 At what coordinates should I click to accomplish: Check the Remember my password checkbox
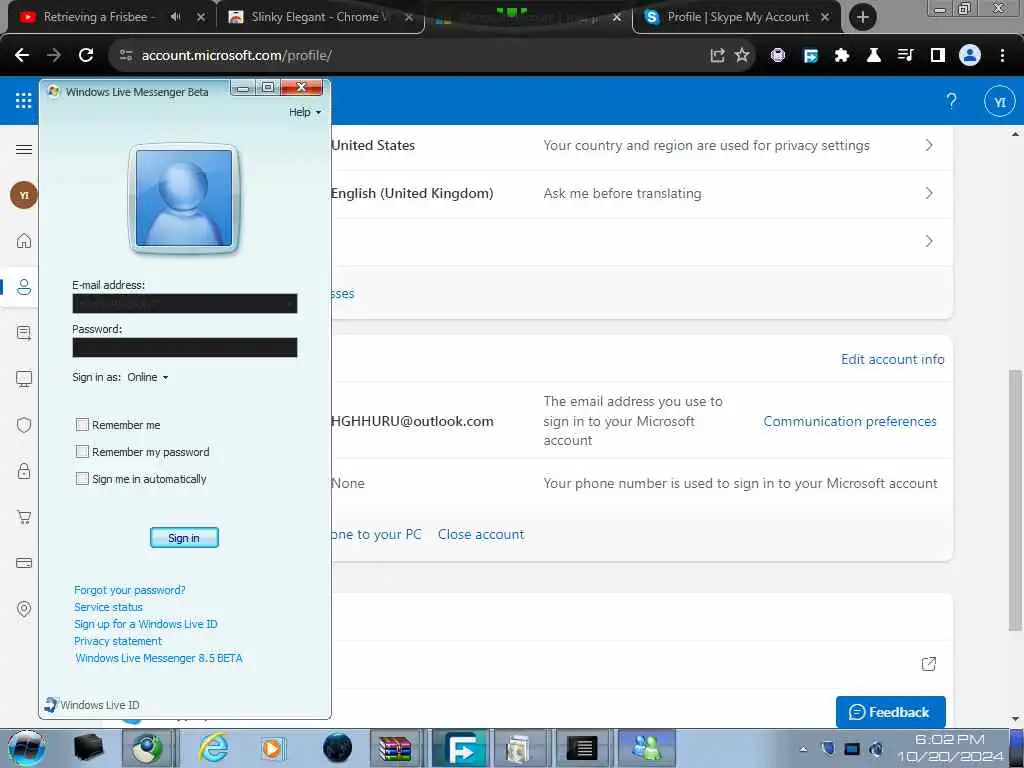tap(82, 451)
